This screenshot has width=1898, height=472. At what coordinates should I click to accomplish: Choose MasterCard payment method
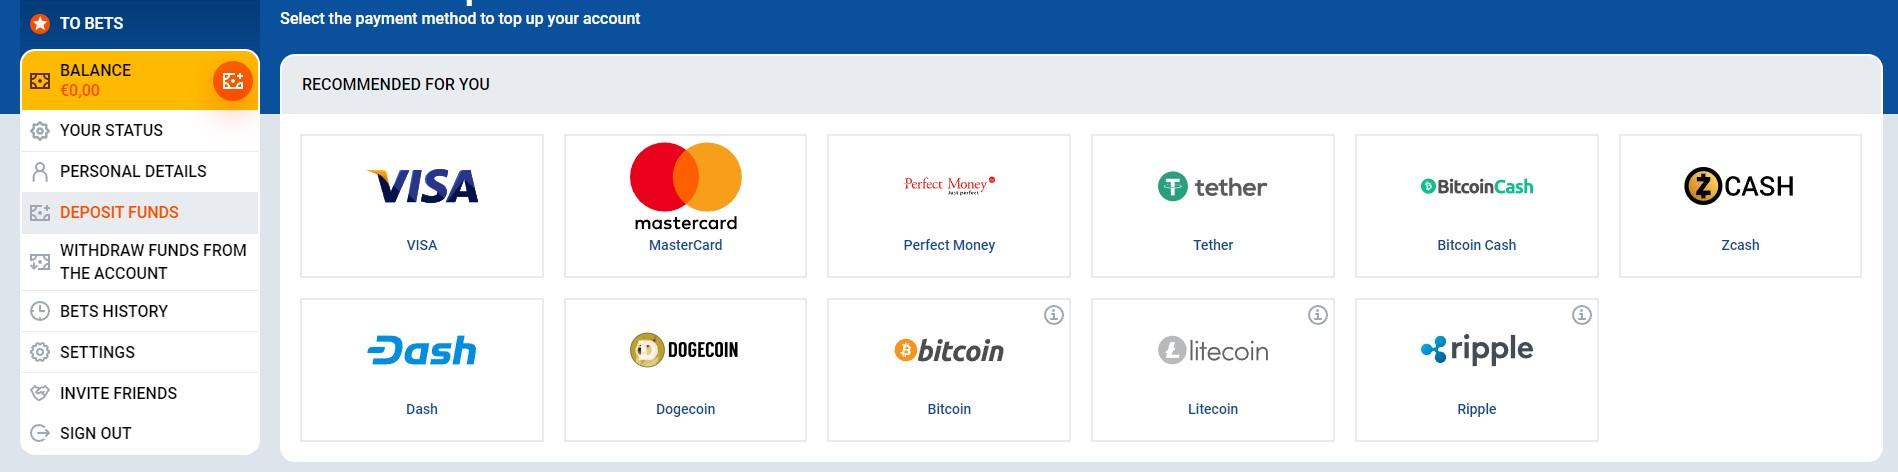(x=685, y=206)
